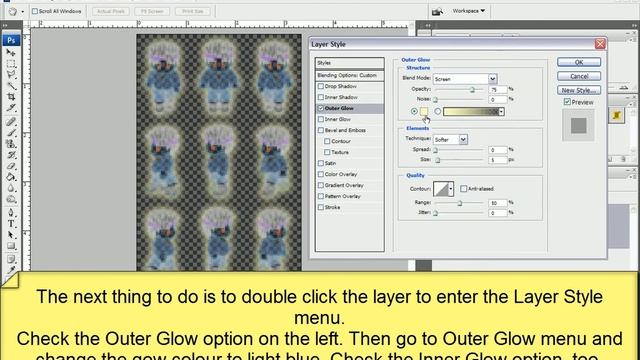Enable the Color Overlay effect
640x360 pixels.
tap(321, 174)
